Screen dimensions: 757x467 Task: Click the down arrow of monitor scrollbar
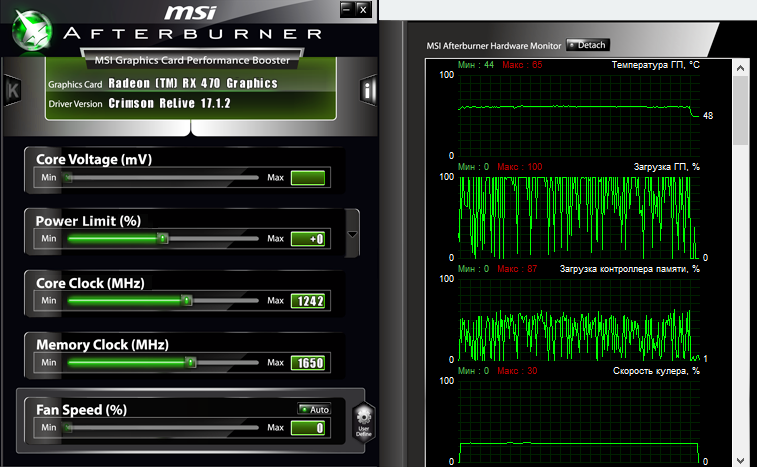pos(740,461)
